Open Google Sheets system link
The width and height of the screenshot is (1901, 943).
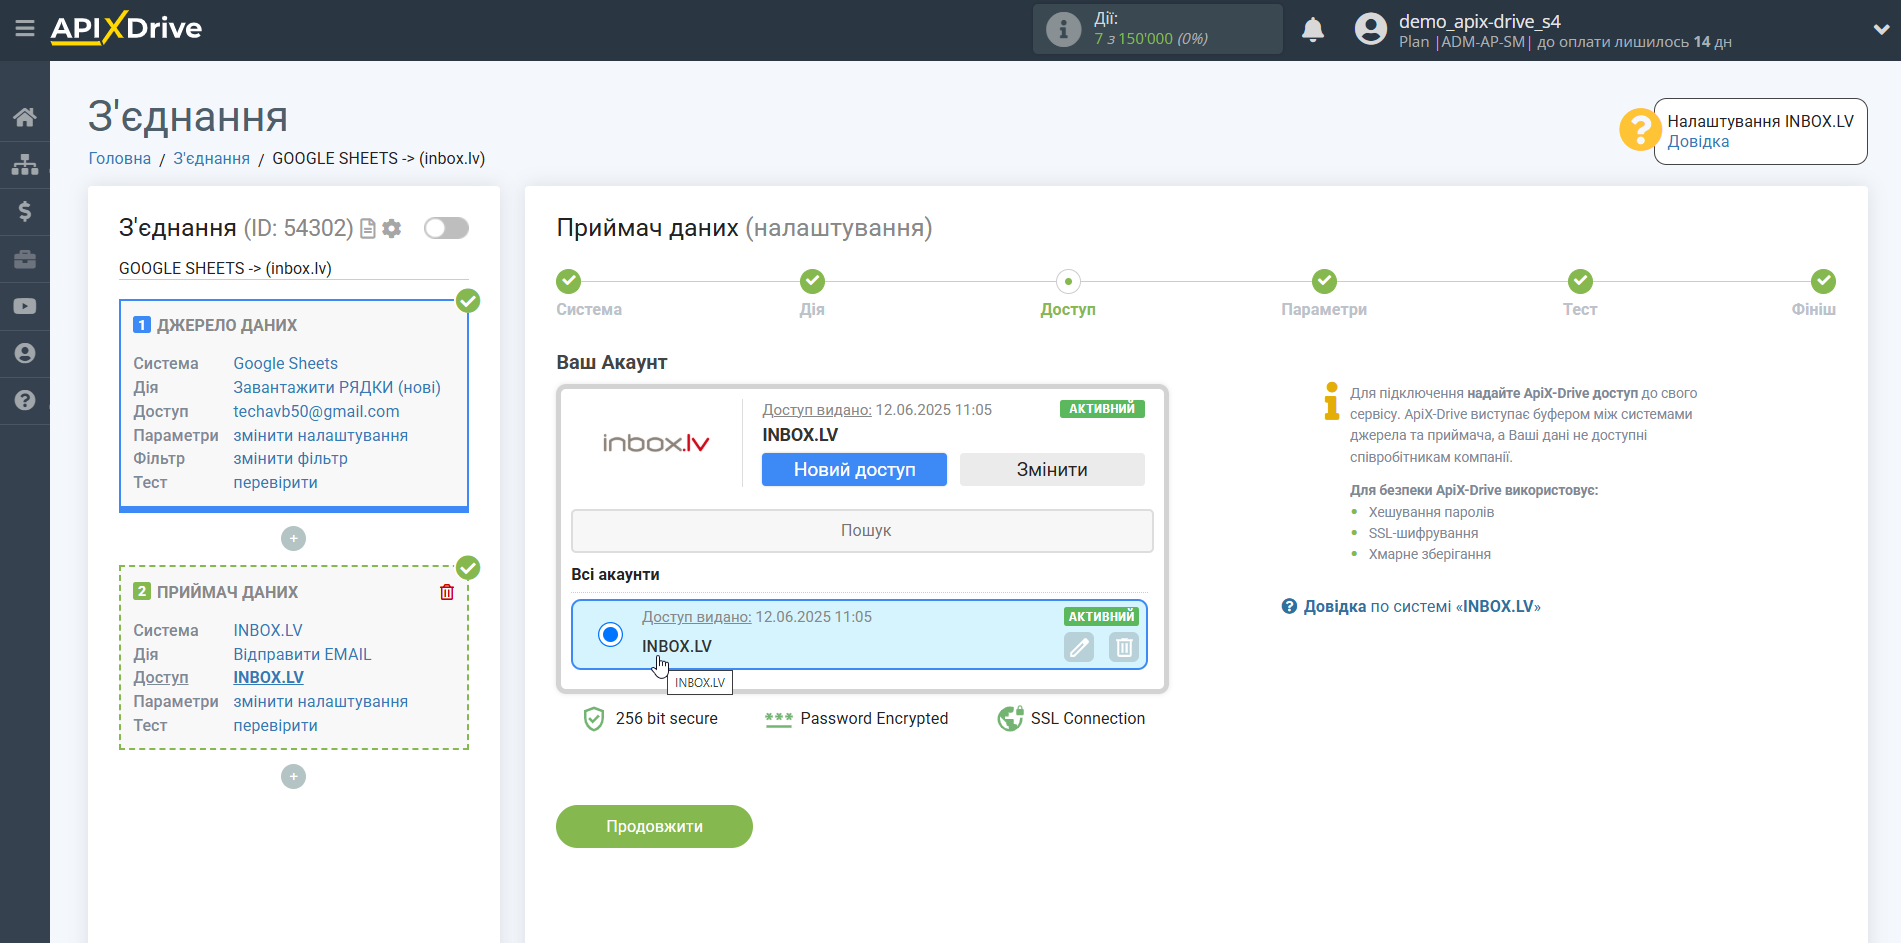pyautogui.click(x=285, y=363)
